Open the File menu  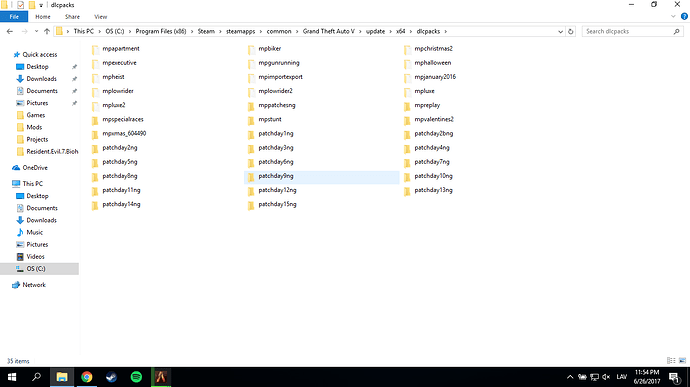pyautogui.click(x=14, y=17)
